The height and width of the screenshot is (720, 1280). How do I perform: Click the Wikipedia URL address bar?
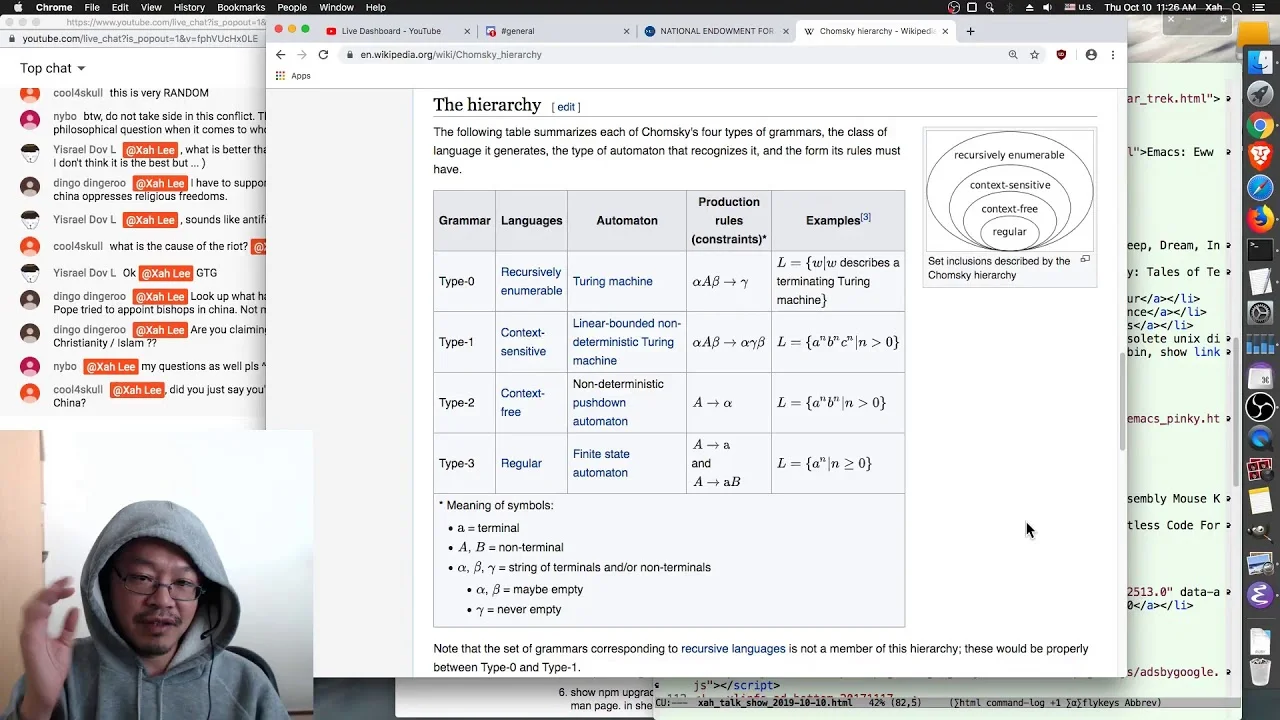click(x=680, y=55)
